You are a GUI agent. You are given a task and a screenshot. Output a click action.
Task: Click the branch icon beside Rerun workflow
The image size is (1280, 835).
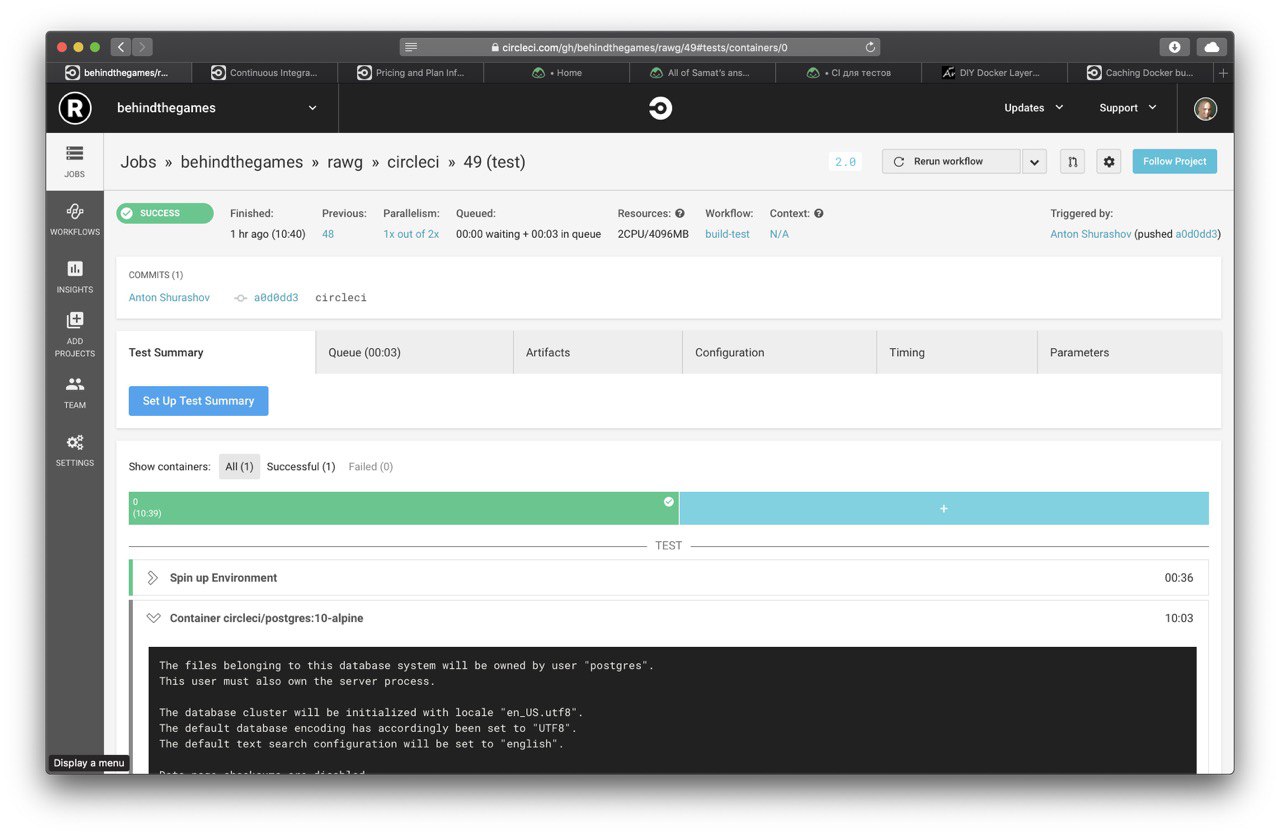click(1072, 161)
